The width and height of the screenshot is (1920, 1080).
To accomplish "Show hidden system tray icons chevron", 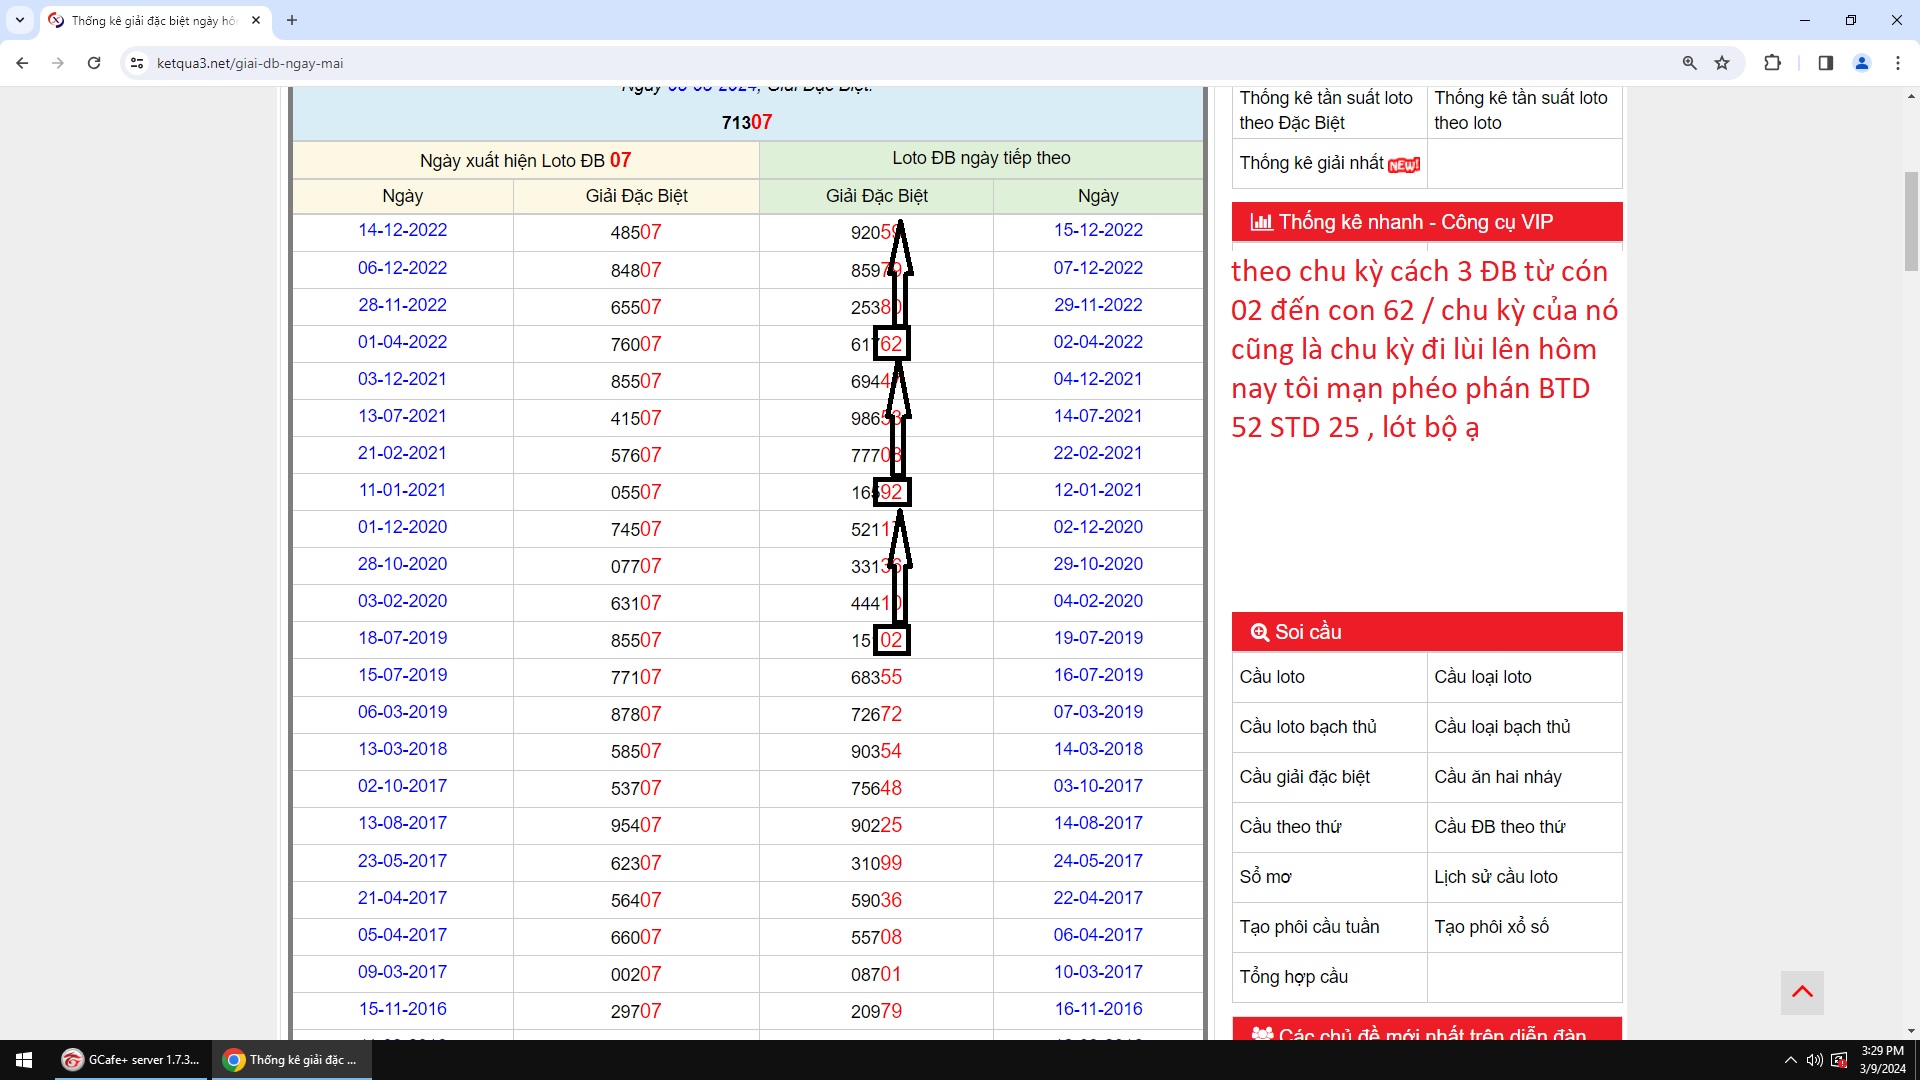I will pyautogui.click(x=1790, y=1060).
